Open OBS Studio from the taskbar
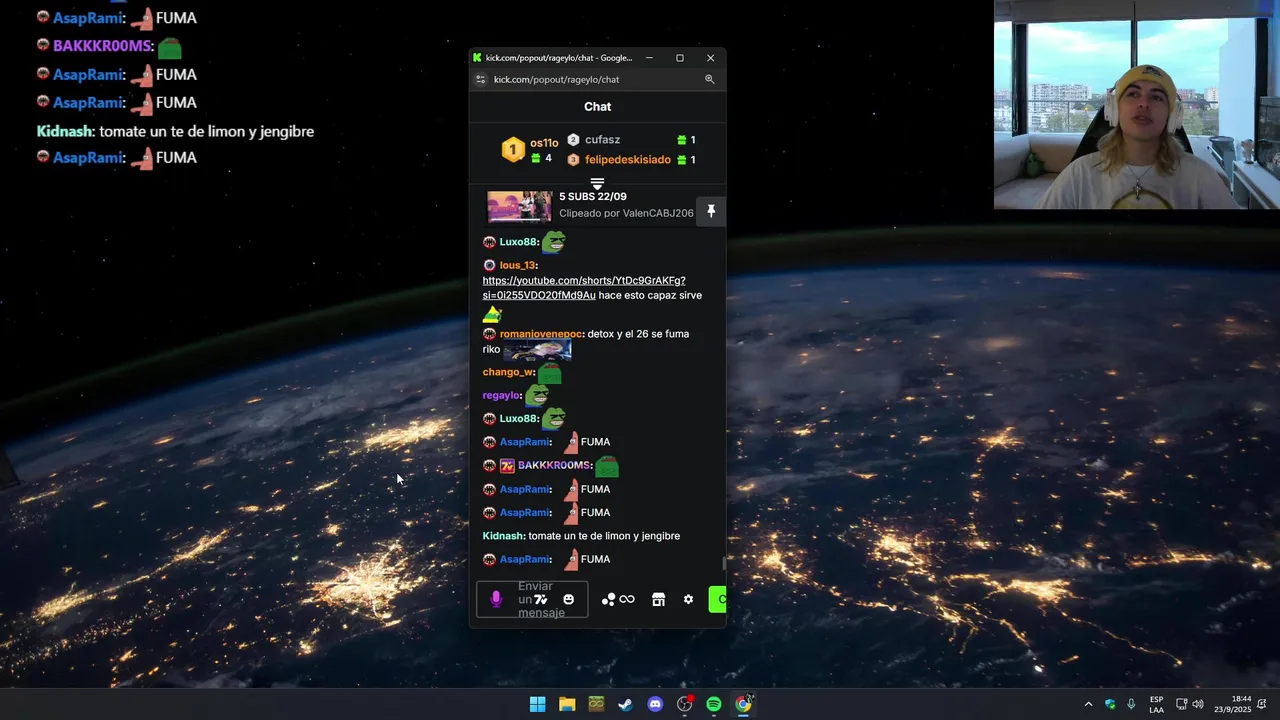The height and width of the screenshot is (720, 1280). pyautogui.click(x=684, y=704)
